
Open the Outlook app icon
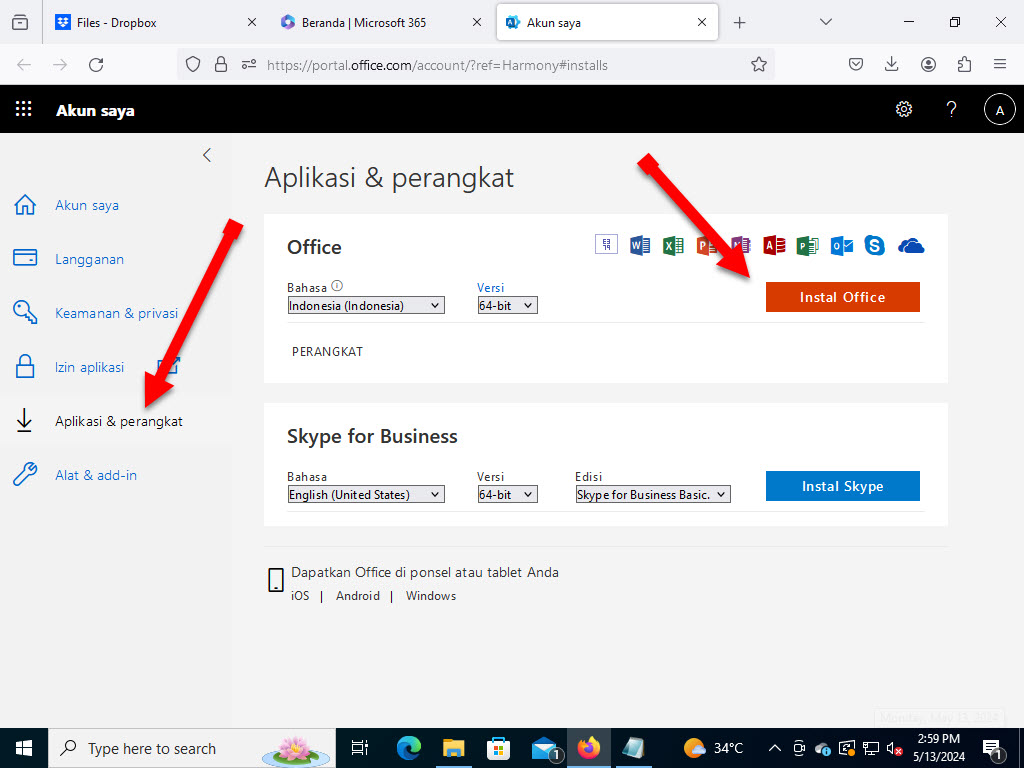pyautogui.click(x=840, y=244)
